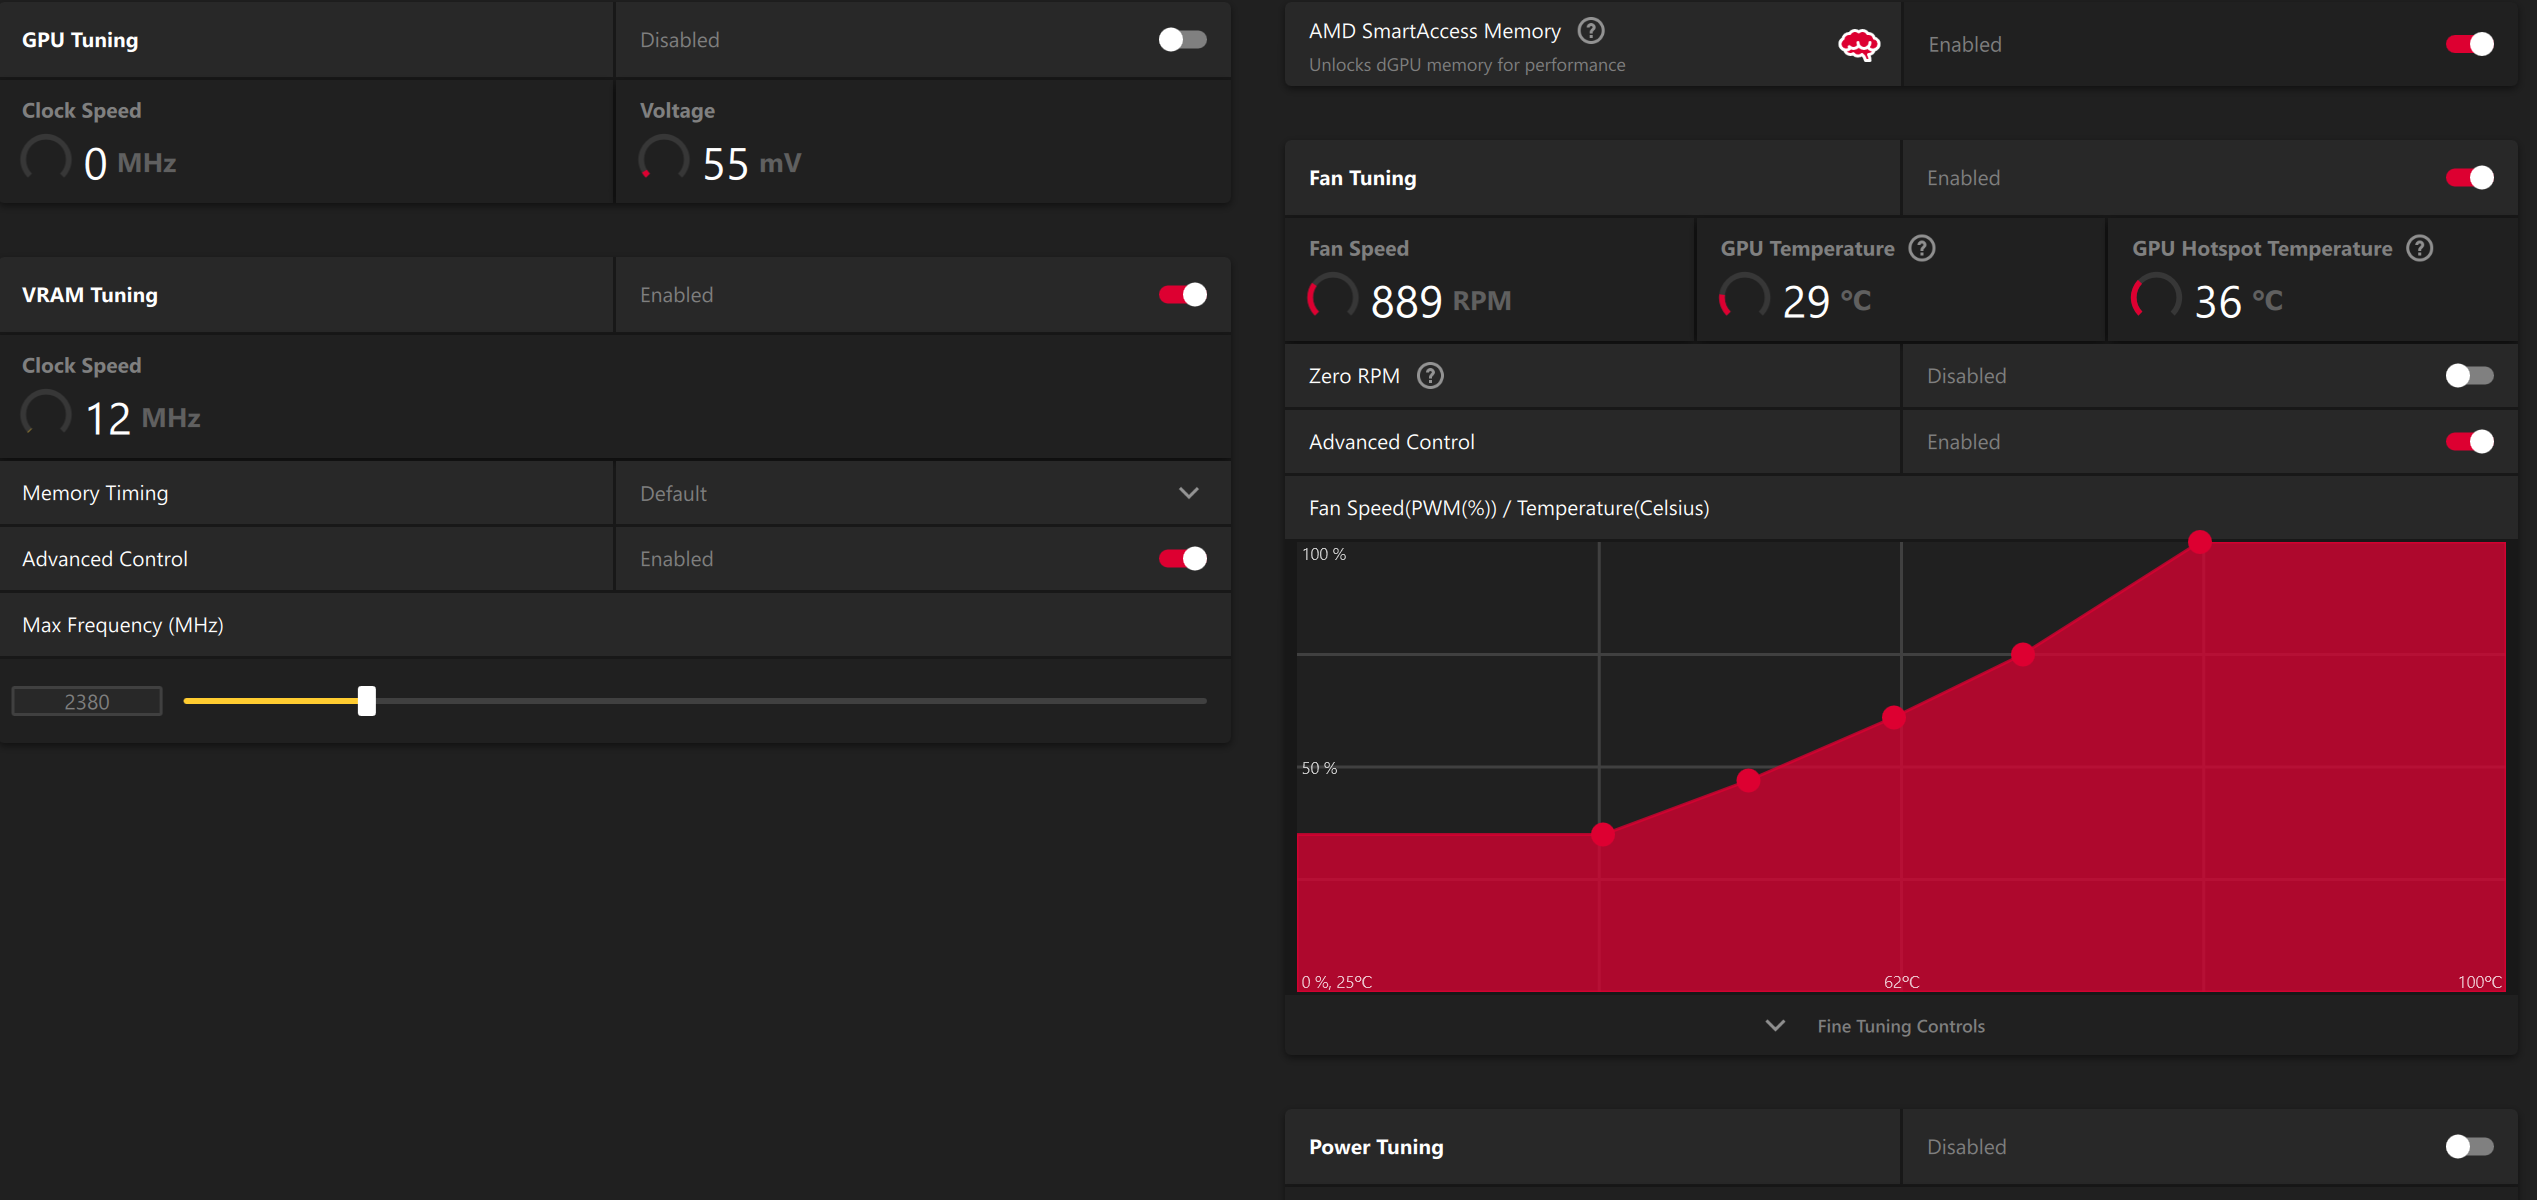Turn off the Fan Tuning toggle
Image resolution: width=2537 pixels, height=1200 pixels.
(2470, 178)
